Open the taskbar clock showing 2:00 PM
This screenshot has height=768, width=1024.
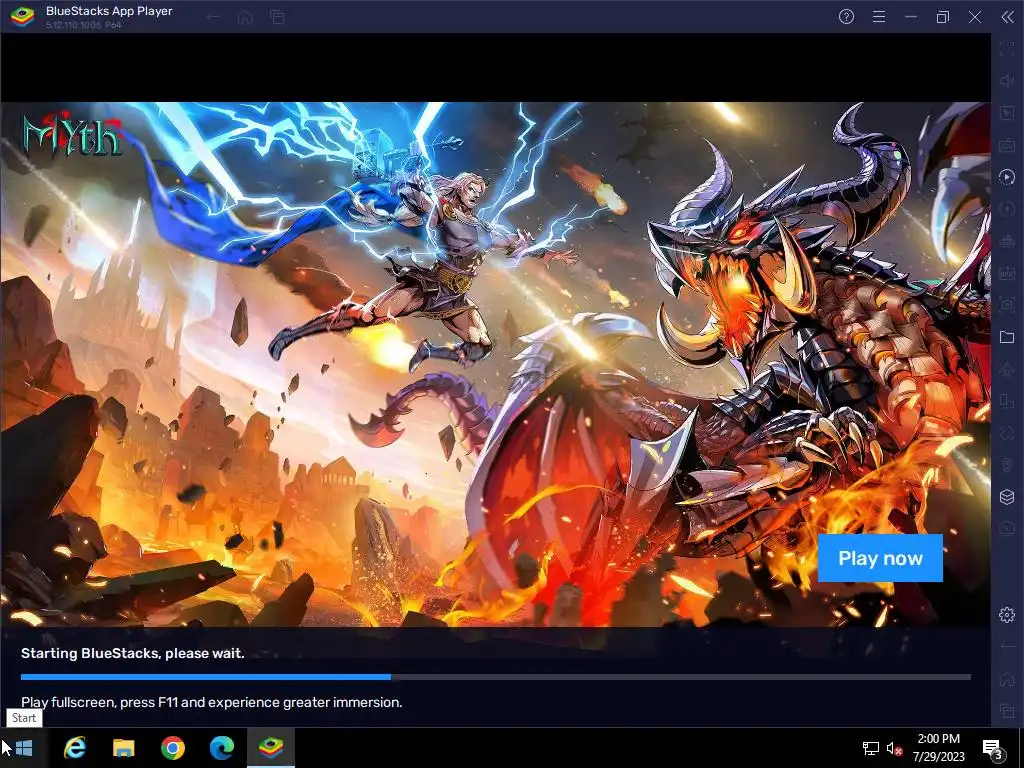click(938, 748)
